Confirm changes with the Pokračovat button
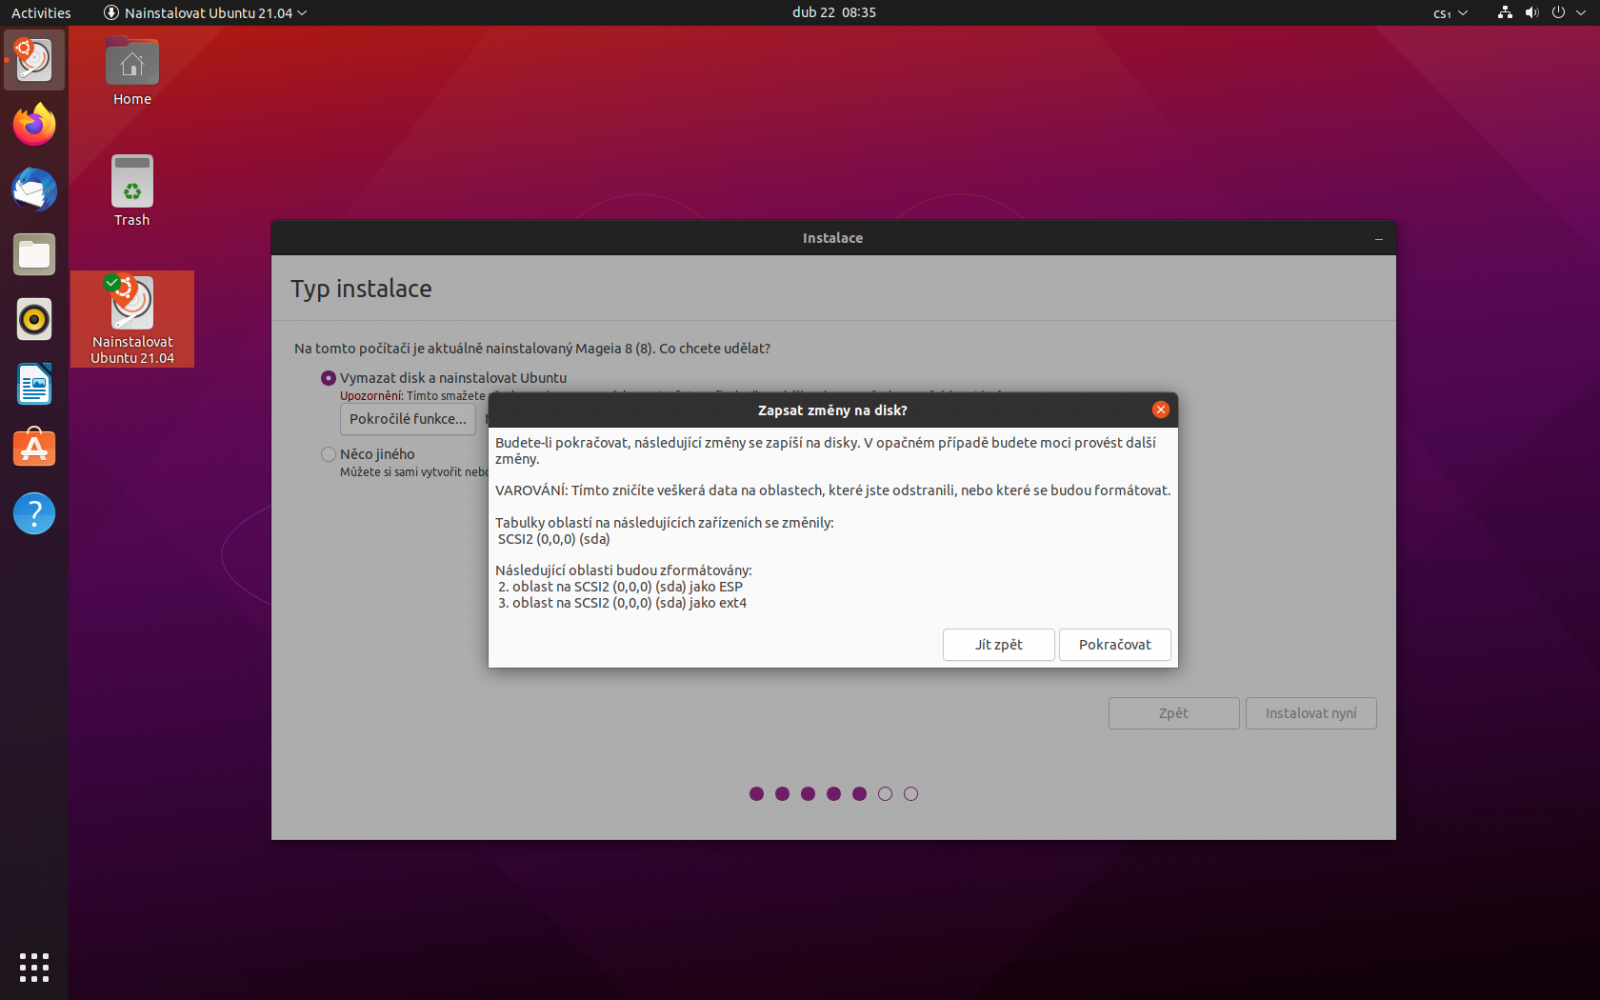1600x1000 pixels. (1114, 644)
